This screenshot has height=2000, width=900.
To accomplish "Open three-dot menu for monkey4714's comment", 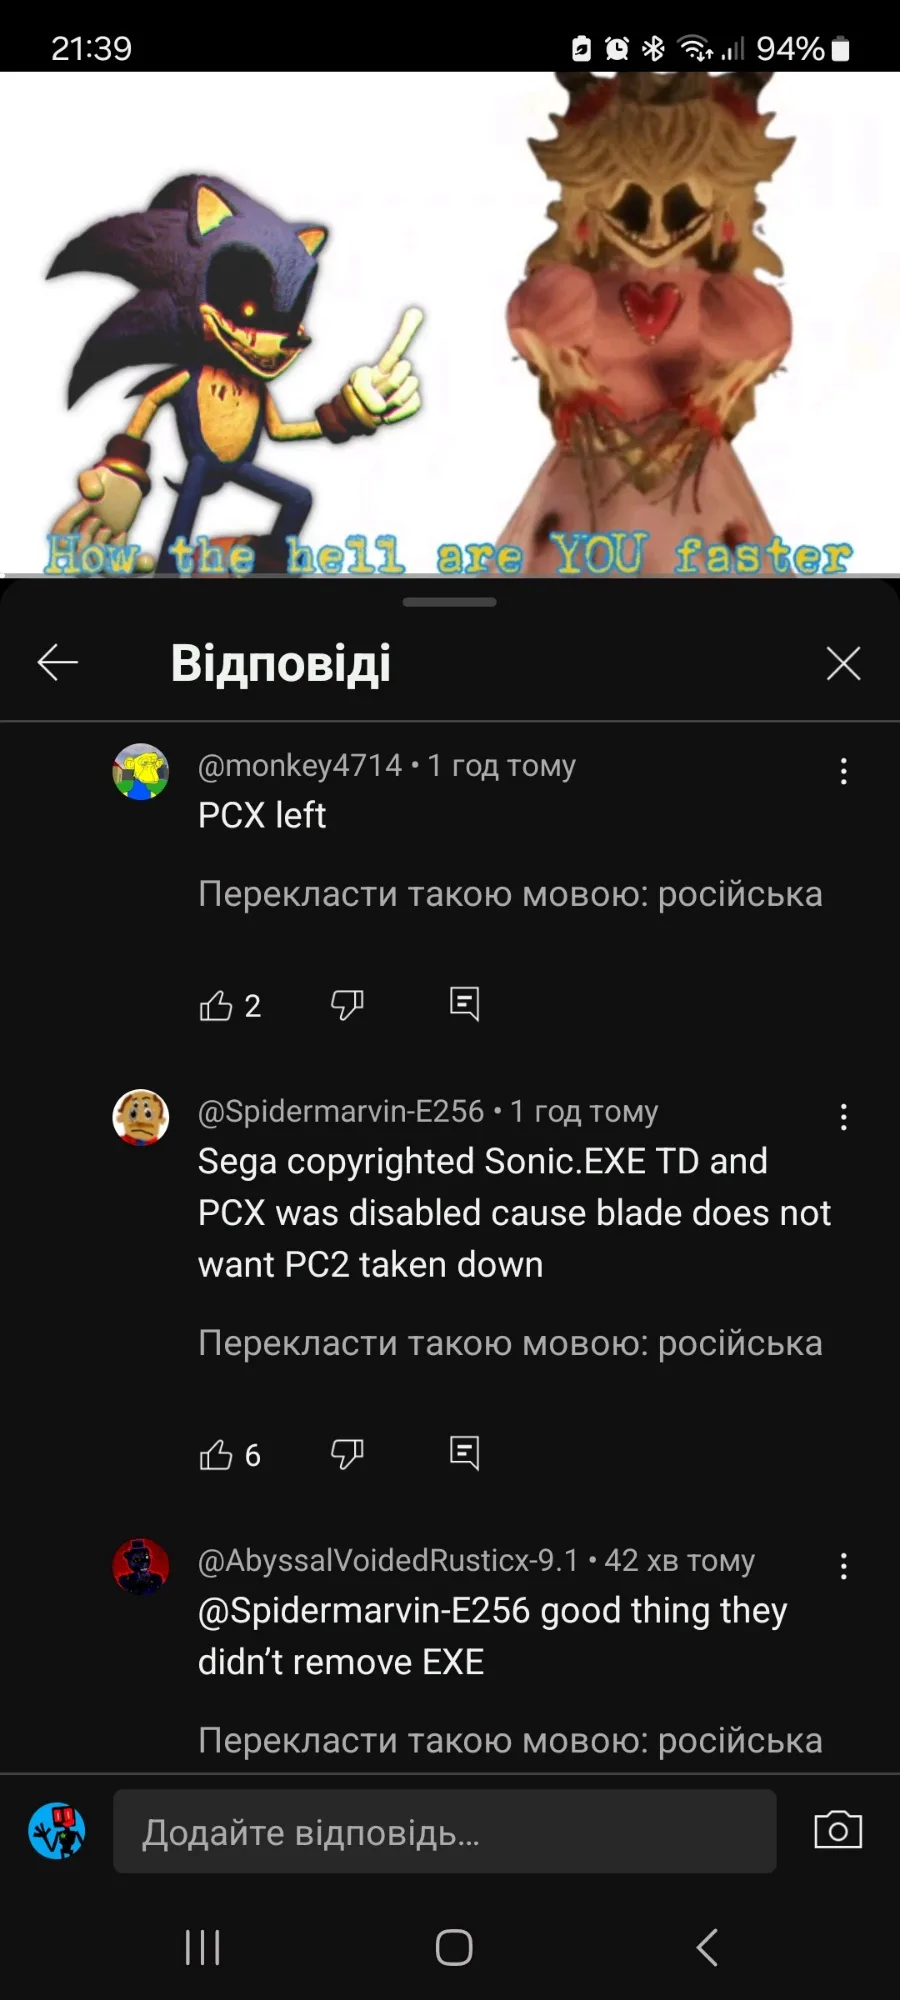I will pos(844,771).
